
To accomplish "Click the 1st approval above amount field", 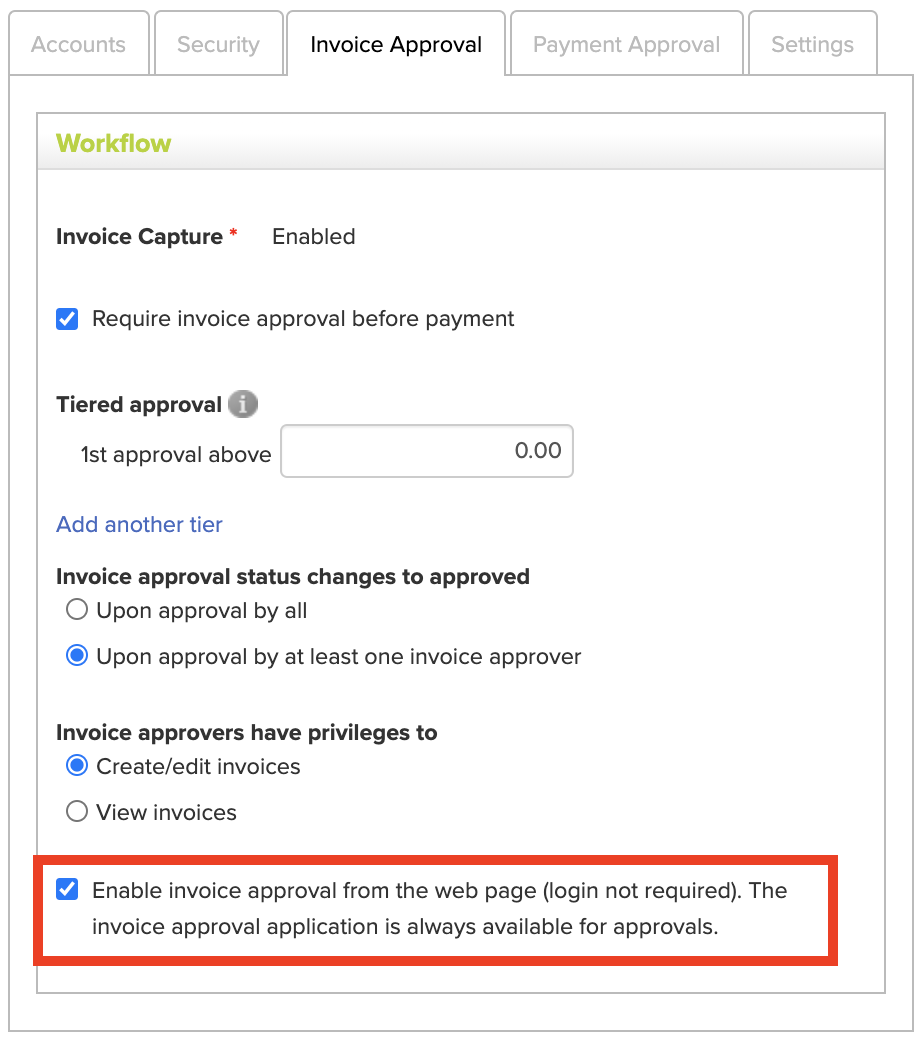I will click(427, 451).
